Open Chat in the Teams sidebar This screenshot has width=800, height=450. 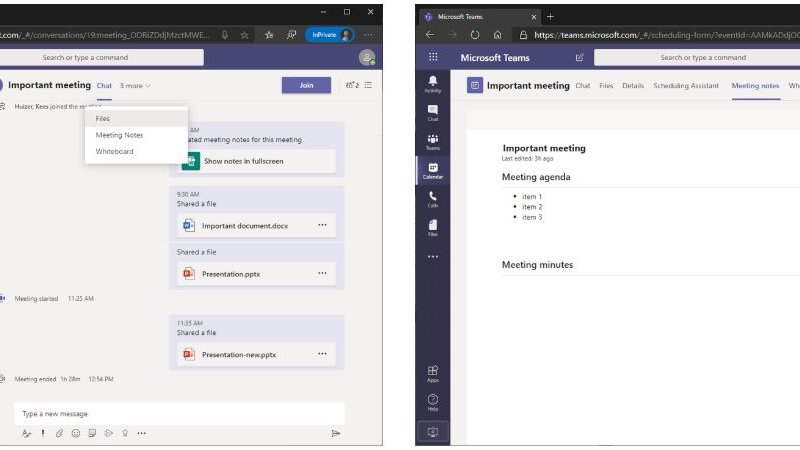[433, 113]
